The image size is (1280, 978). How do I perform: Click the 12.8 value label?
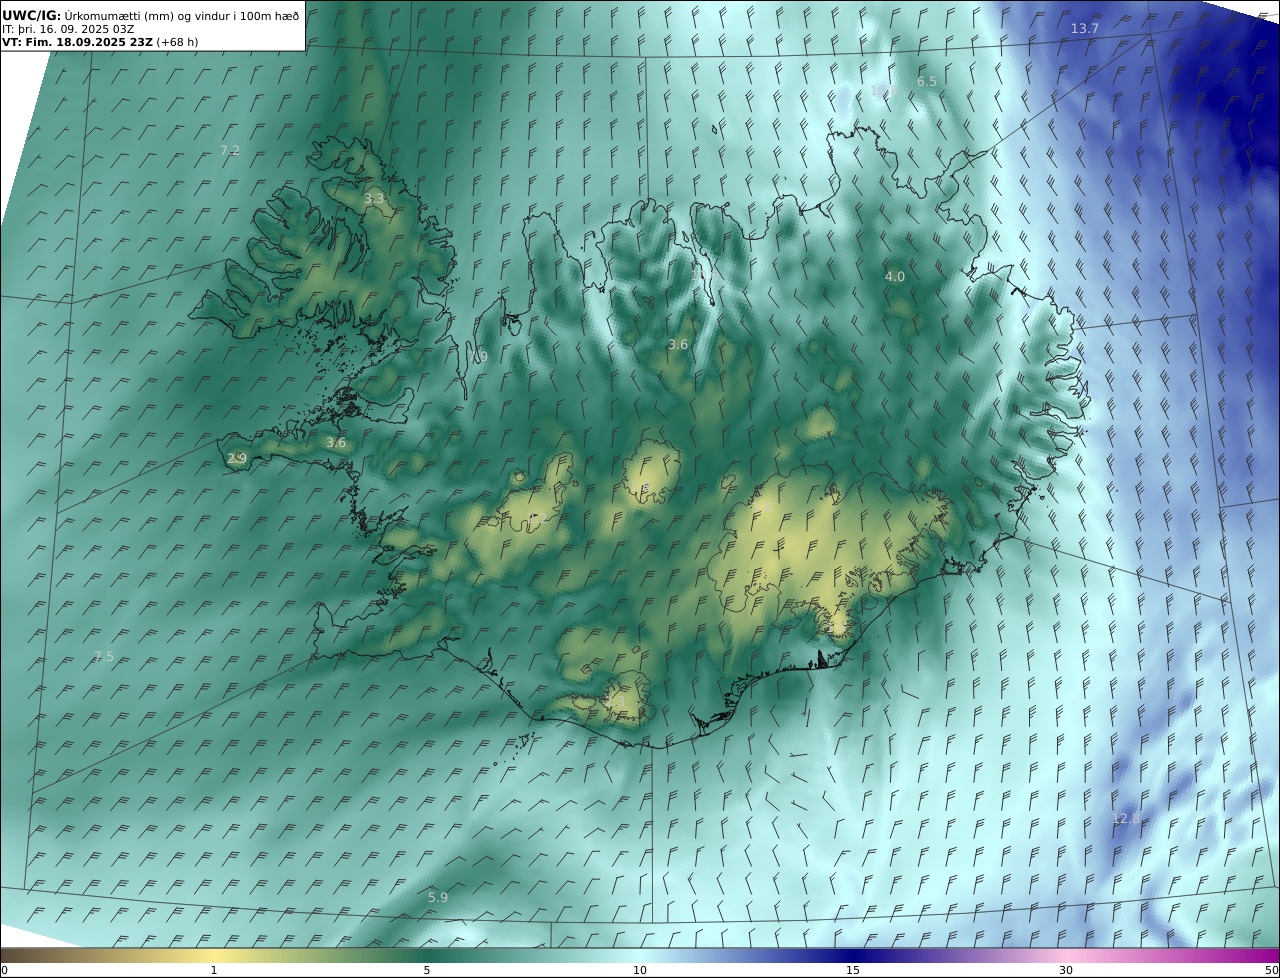point(1126,818)
